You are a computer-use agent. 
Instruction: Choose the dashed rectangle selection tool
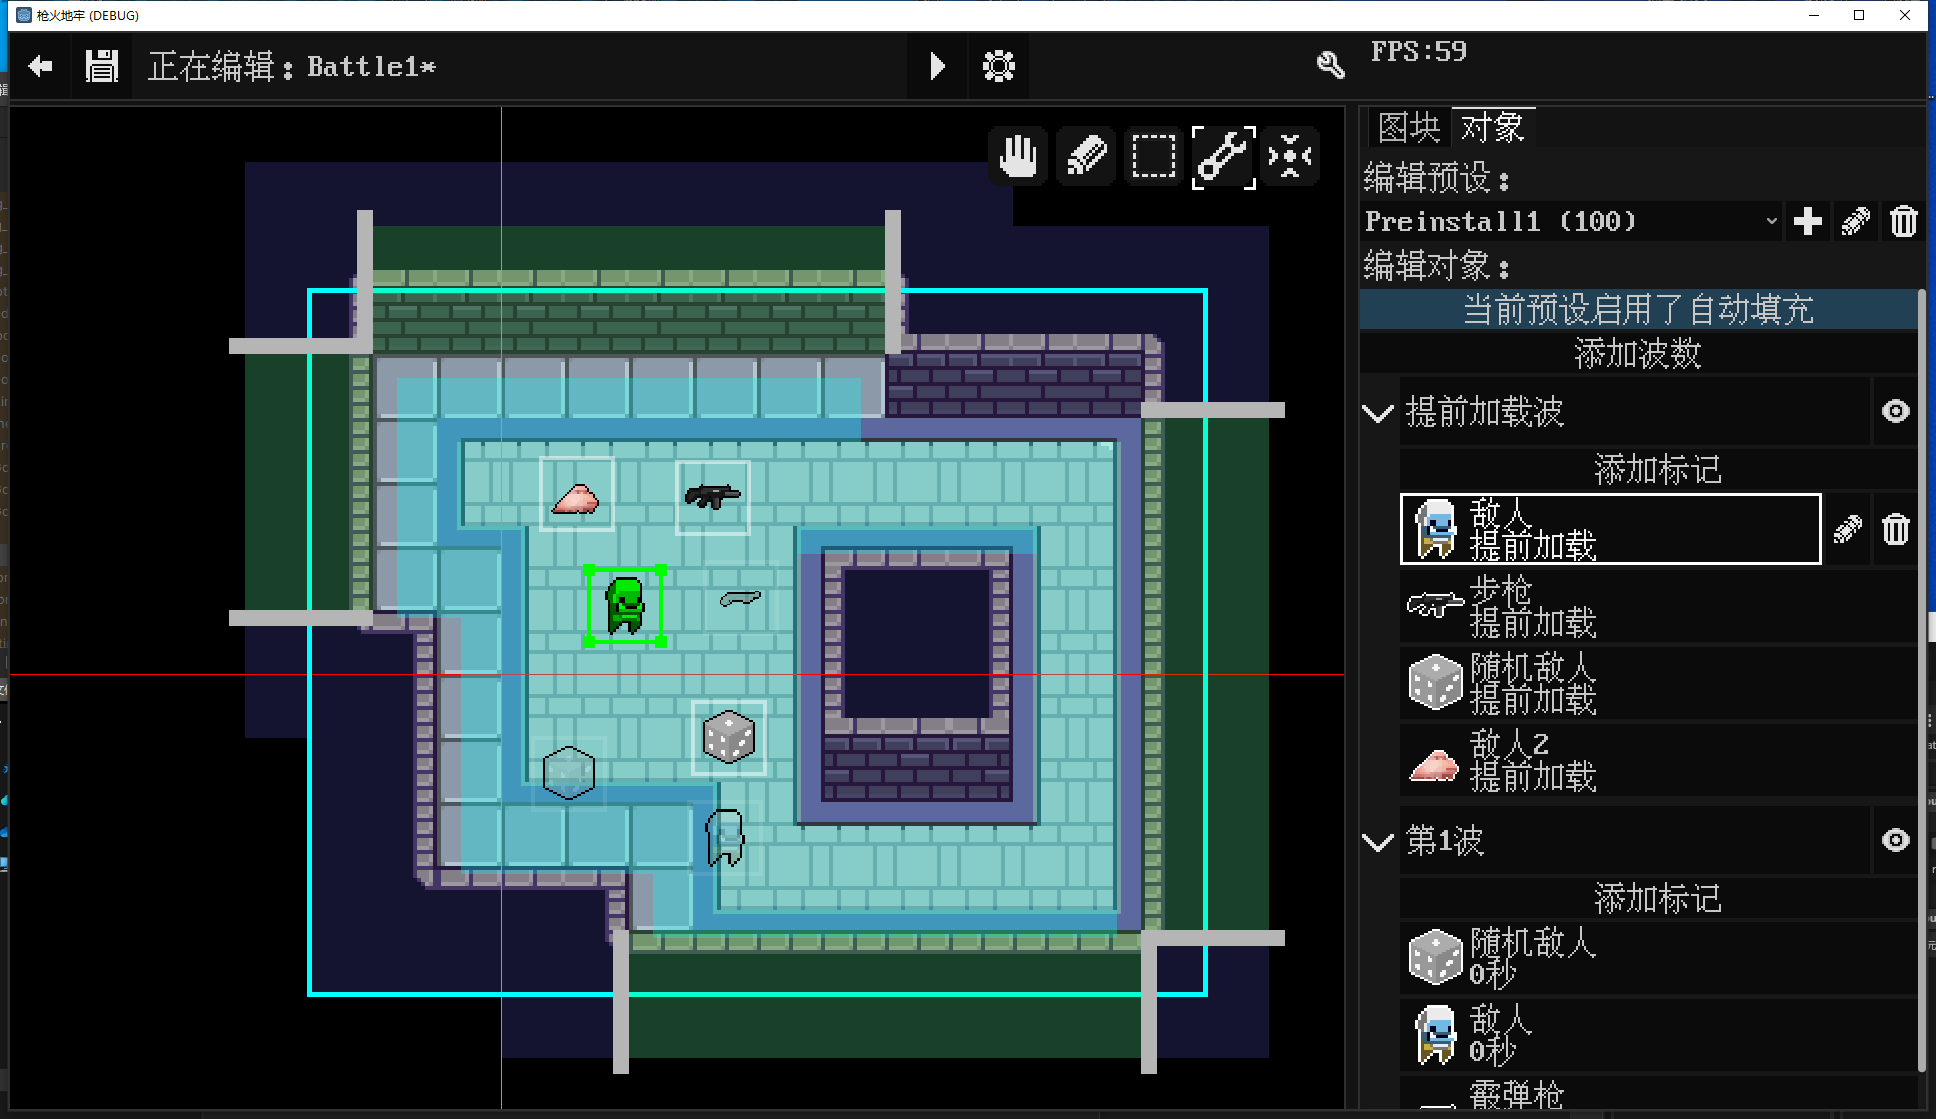(x=1153, y=157)
